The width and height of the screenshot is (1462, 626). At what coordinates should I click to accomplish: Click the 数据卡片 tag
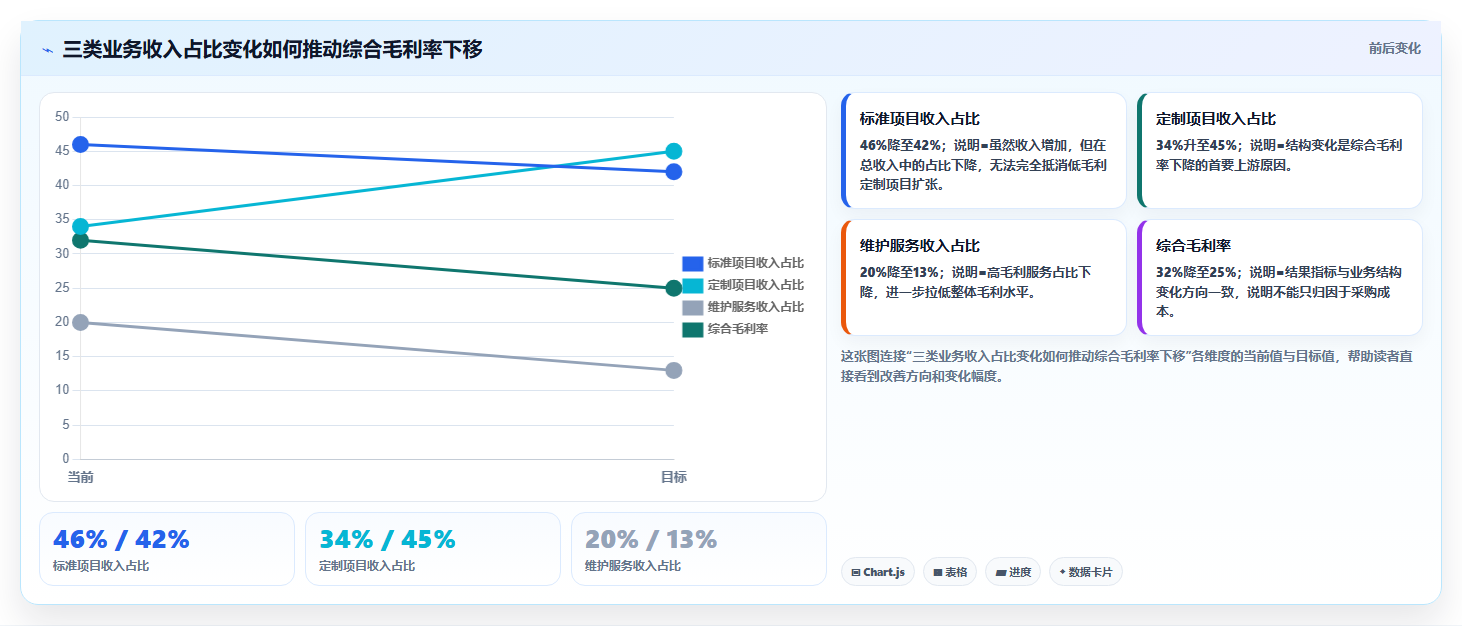point(1086,572)
